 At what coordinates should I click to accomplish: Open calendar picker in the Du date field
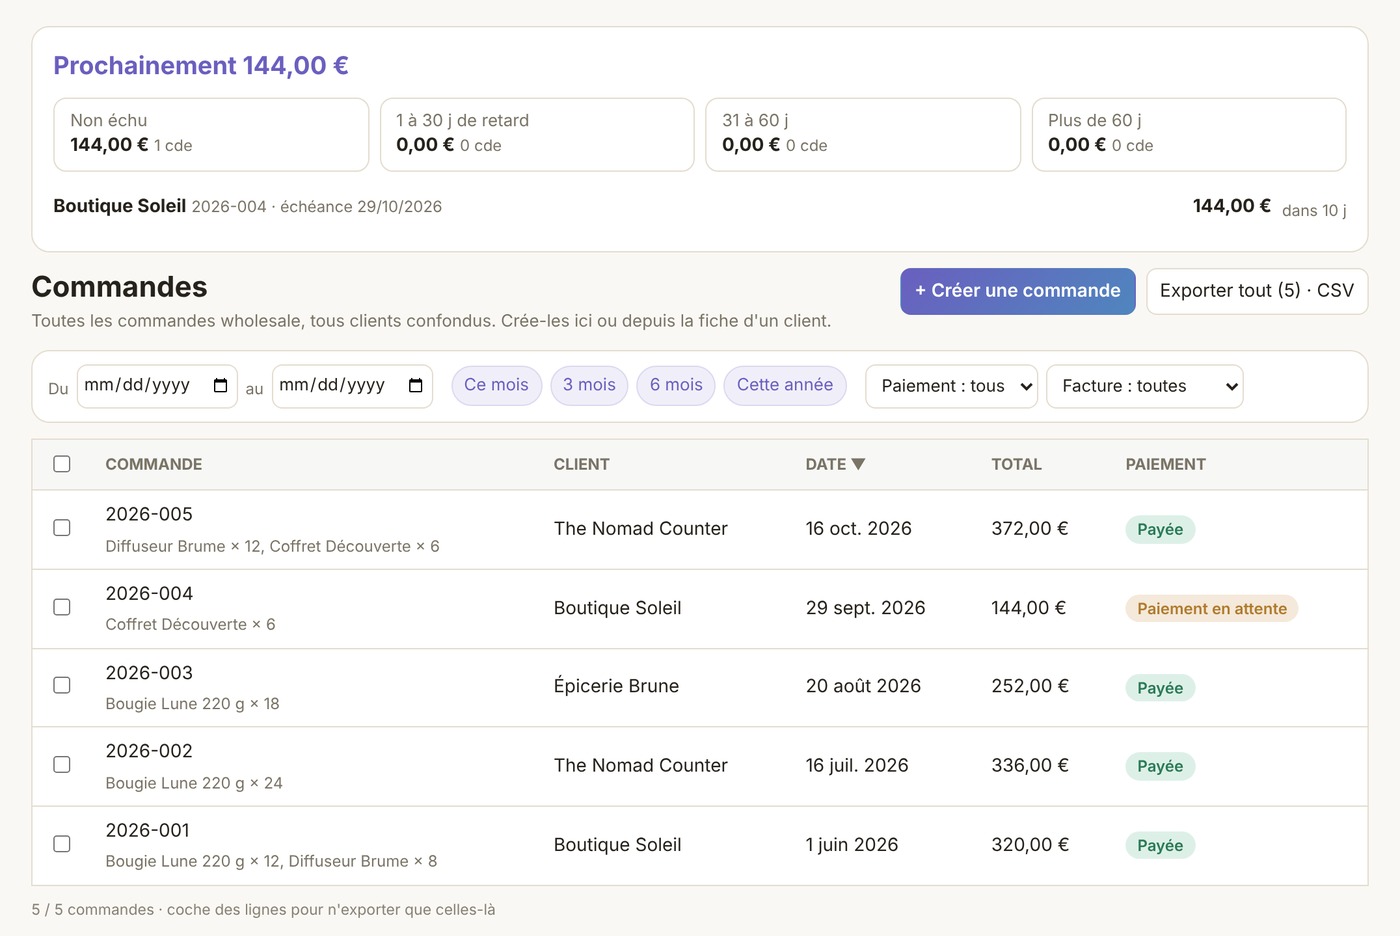(220, 386)
